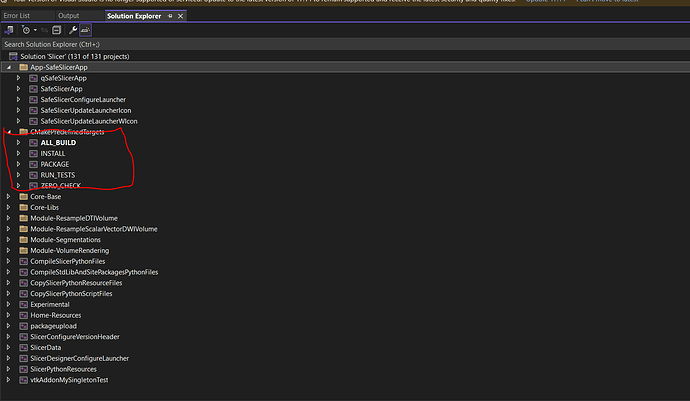The width and height of the screenshot is (690, 401).
Task: Toggle Preview Selected Items button
Action: tap(85, 30)
